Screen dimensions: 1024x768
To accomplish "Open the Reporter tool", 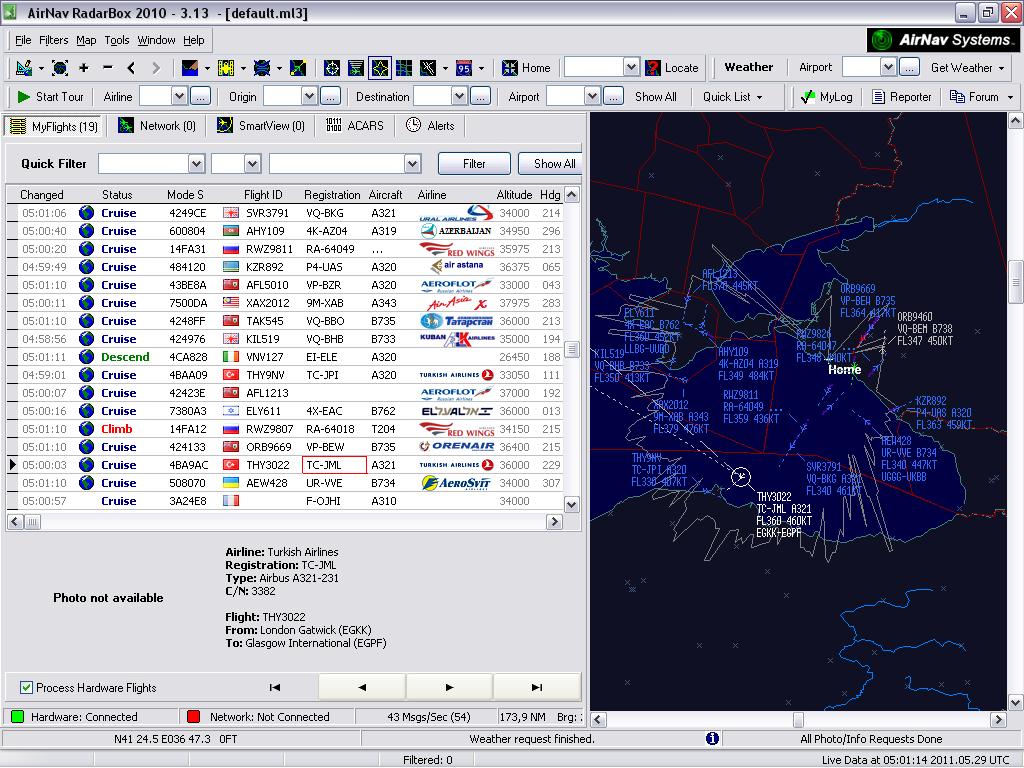I will click(901, 97).
